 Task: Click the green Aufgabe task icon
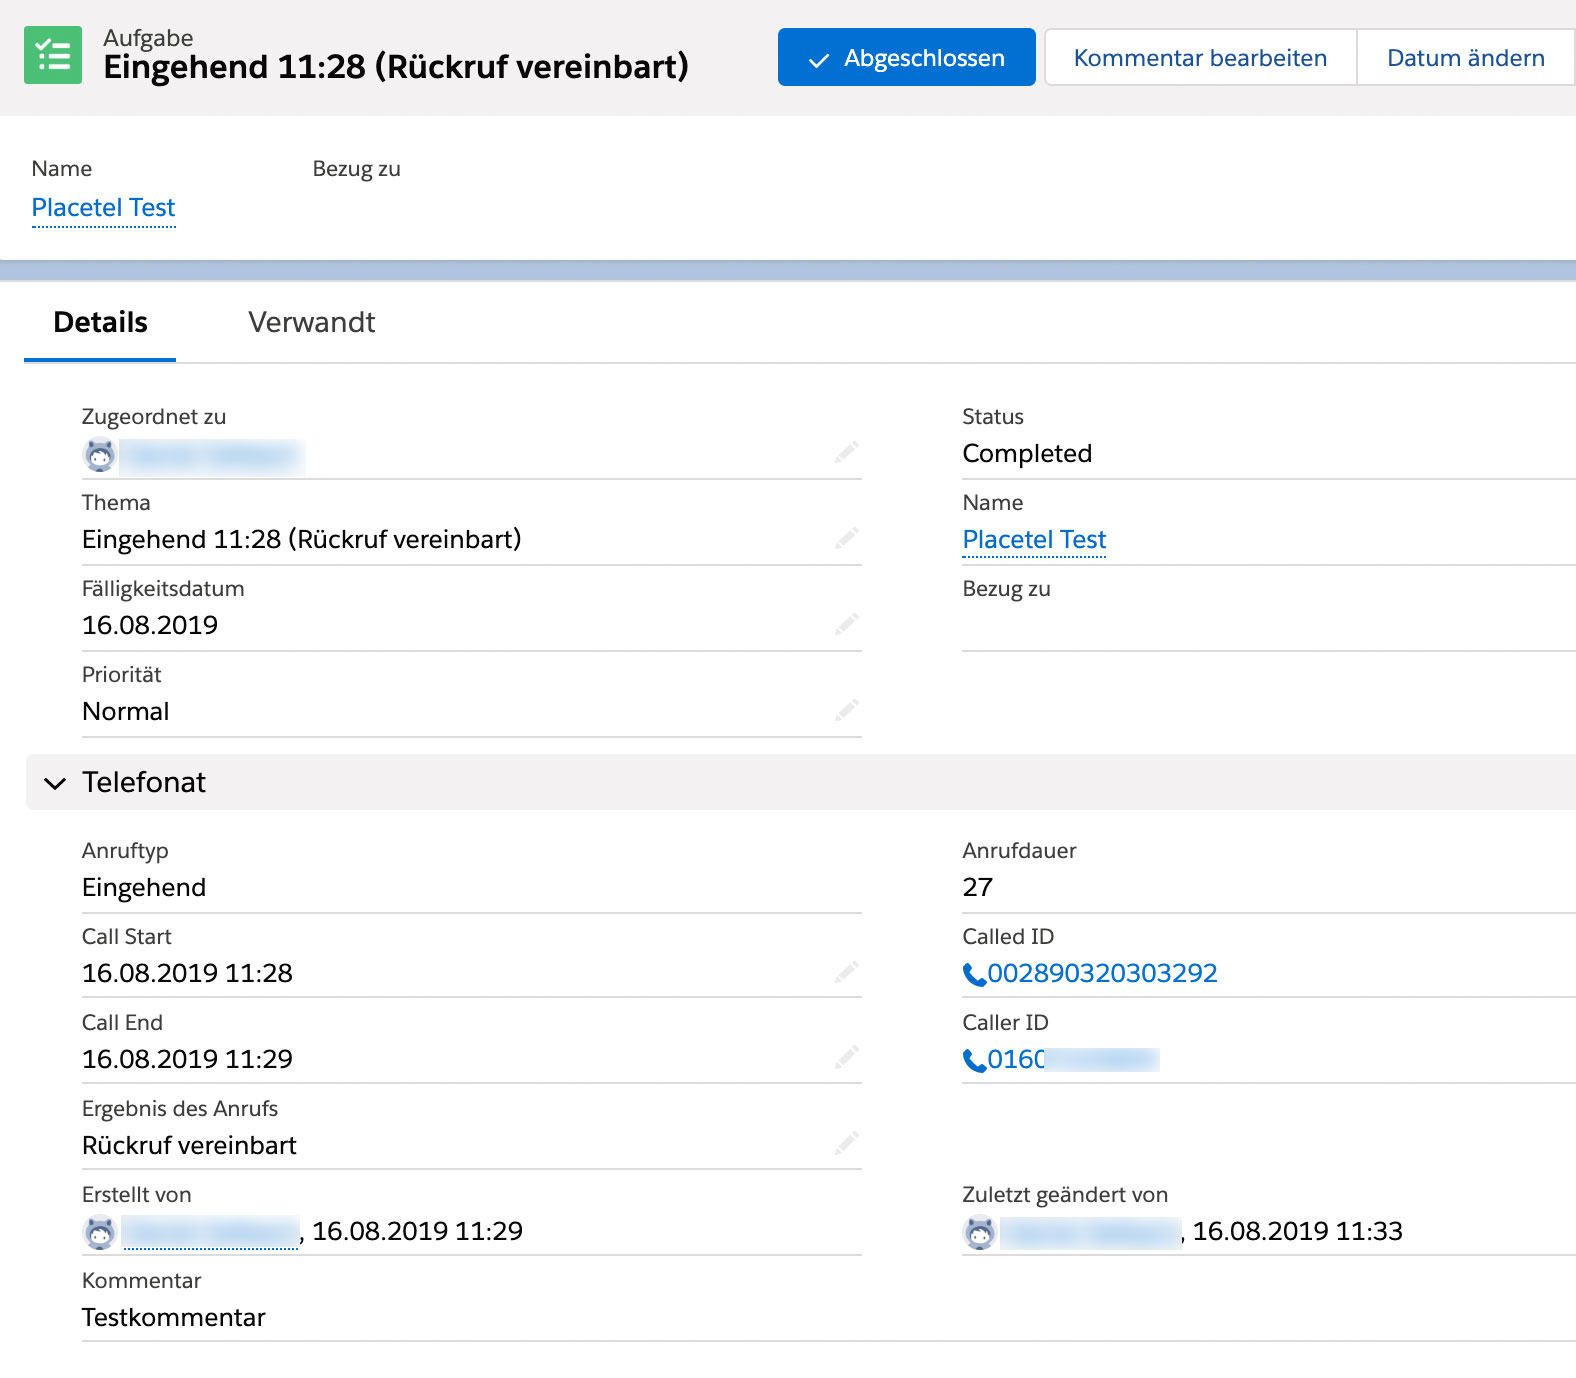(53, 55)
